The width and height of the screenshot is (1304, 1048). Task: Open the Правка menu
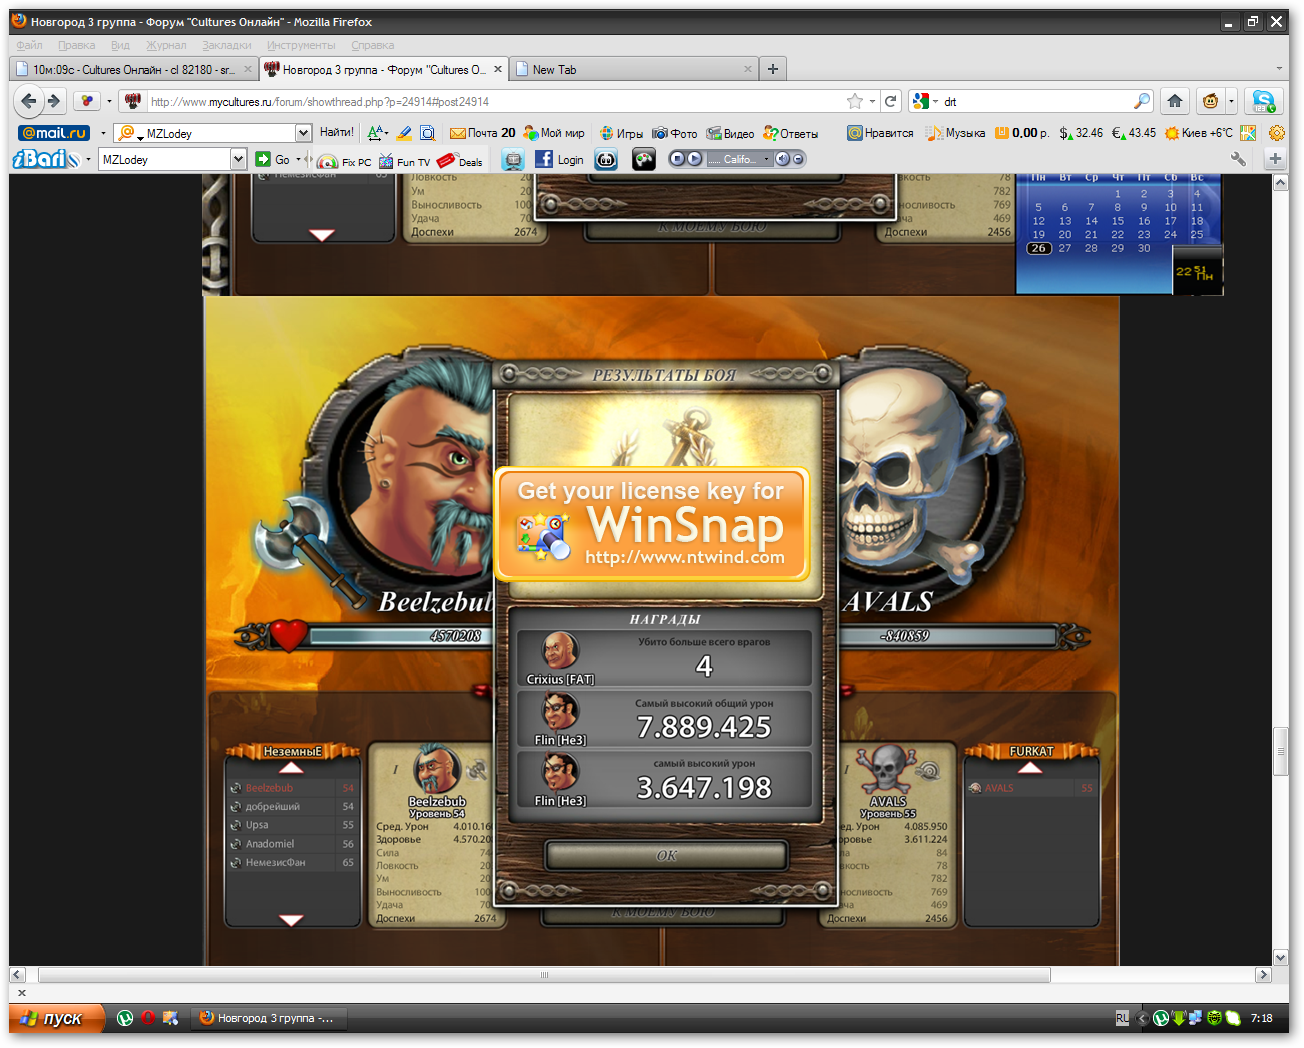[76, 45]
